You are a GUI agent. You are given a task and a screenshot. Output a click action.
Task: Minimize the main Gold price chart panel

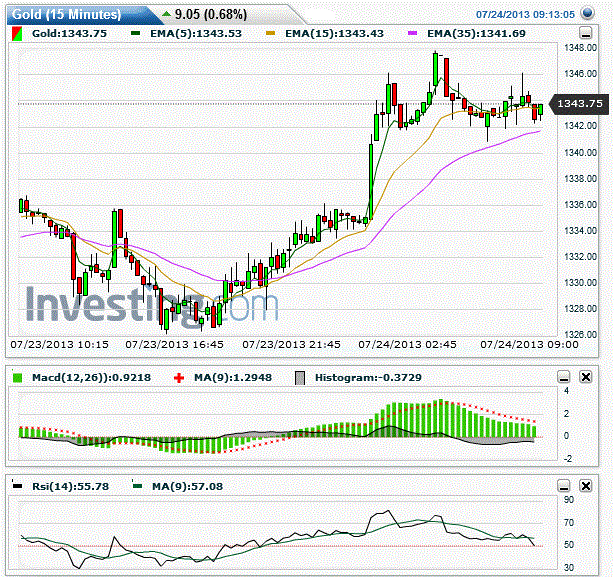click(x=585, y=33)
